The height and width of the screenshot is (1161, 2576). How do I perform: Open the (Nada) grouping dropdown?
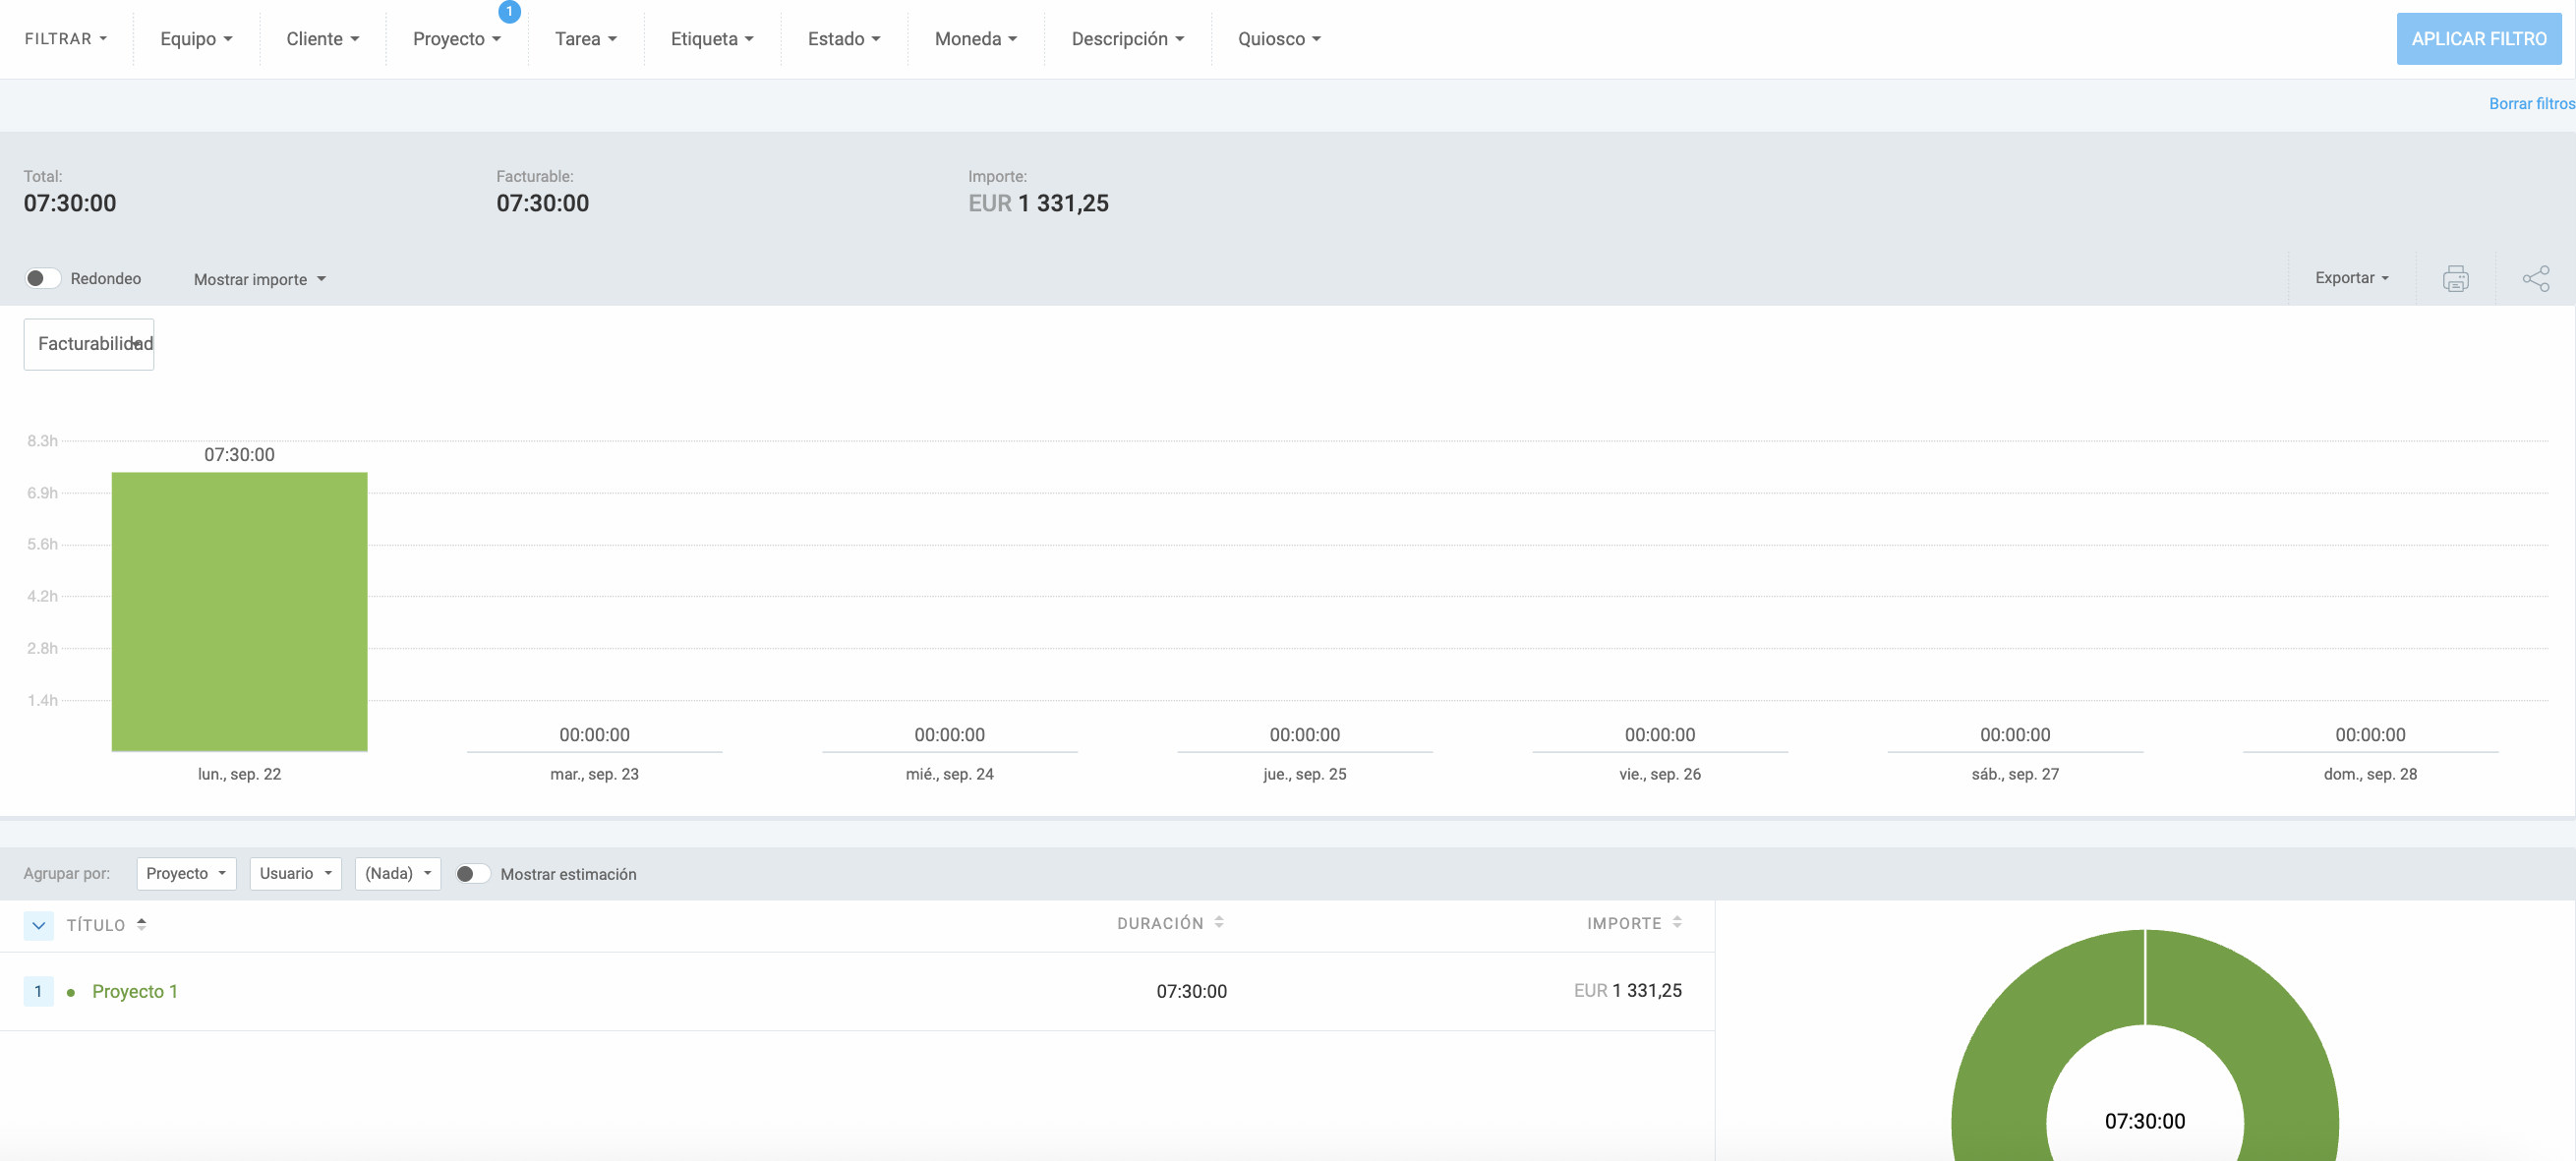click(397, 873)
